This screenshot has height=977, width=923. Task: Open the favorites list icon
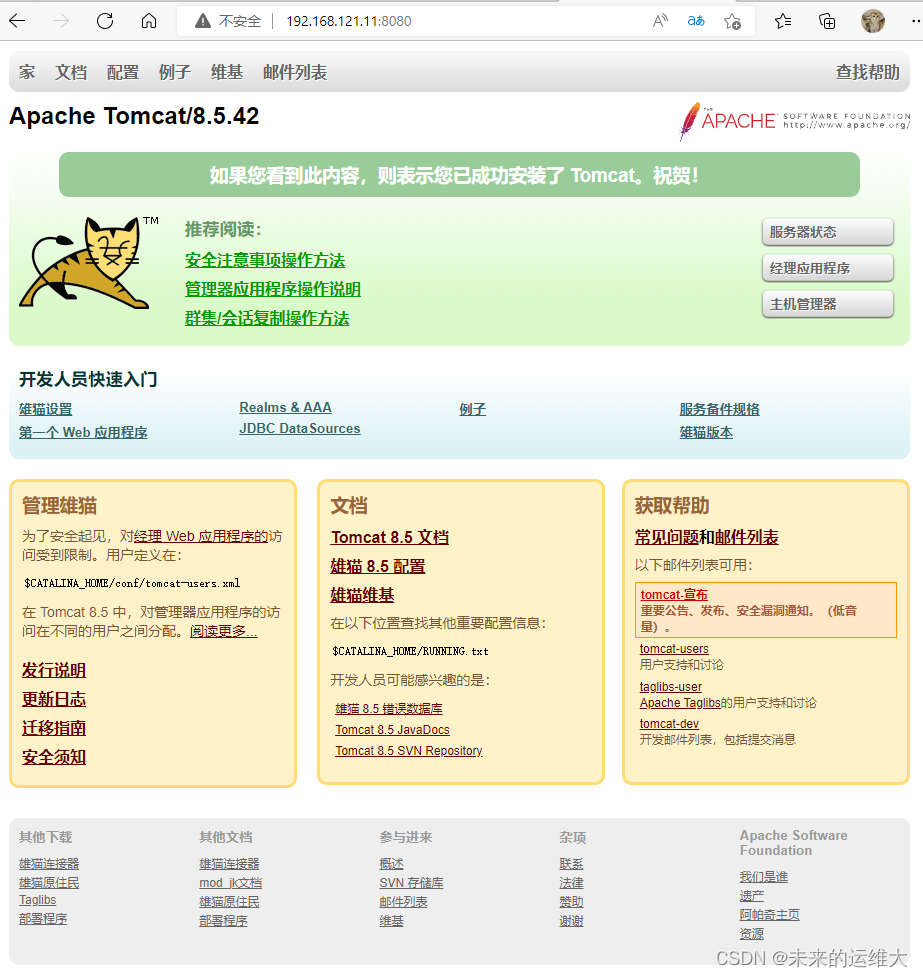tap(783, 21)
